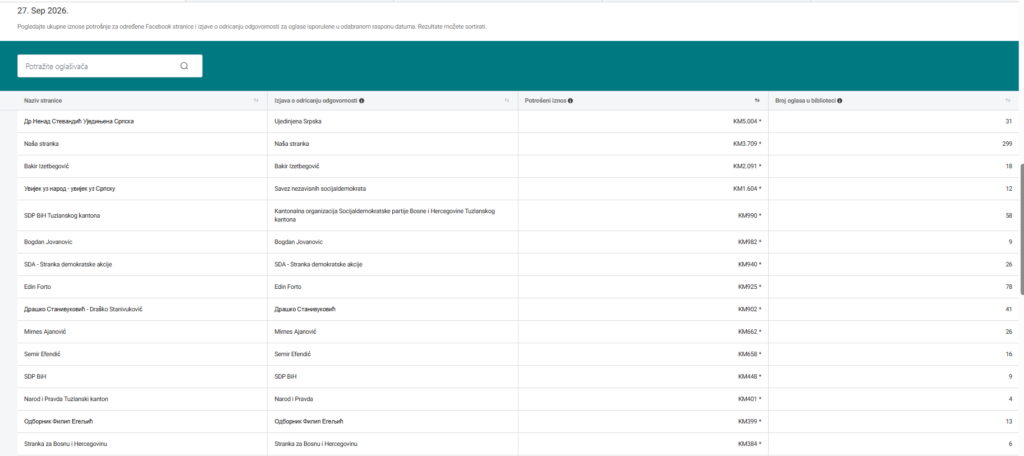Viewport: 1024px width, 456px height.
Task: Open Semir Efendić page name
Action: pyautogui.click(x=42, y=354)
